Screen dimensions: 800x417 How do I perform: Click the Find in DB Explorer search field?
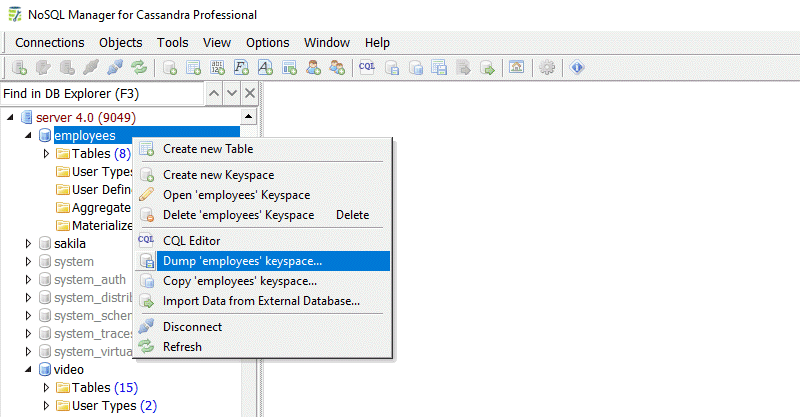pyautogui.click(x=100, y=94)
